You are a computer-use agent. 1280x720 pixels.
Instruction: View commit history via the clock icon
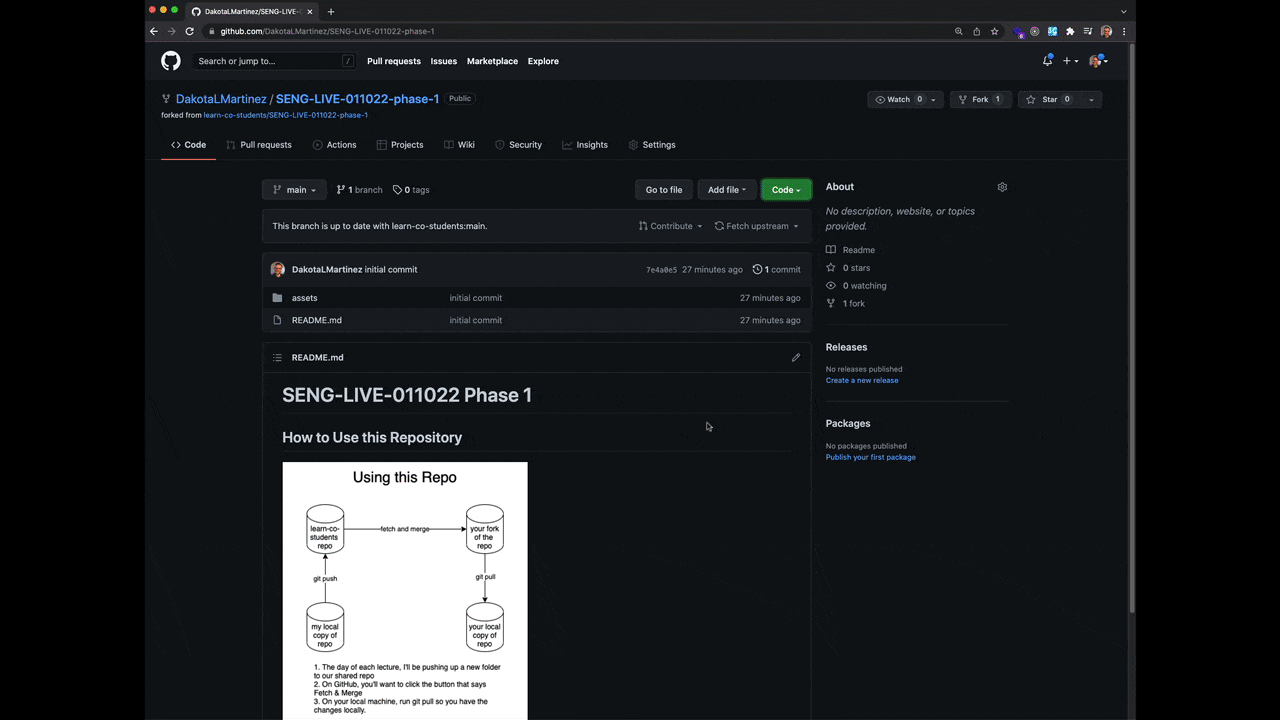757,269
